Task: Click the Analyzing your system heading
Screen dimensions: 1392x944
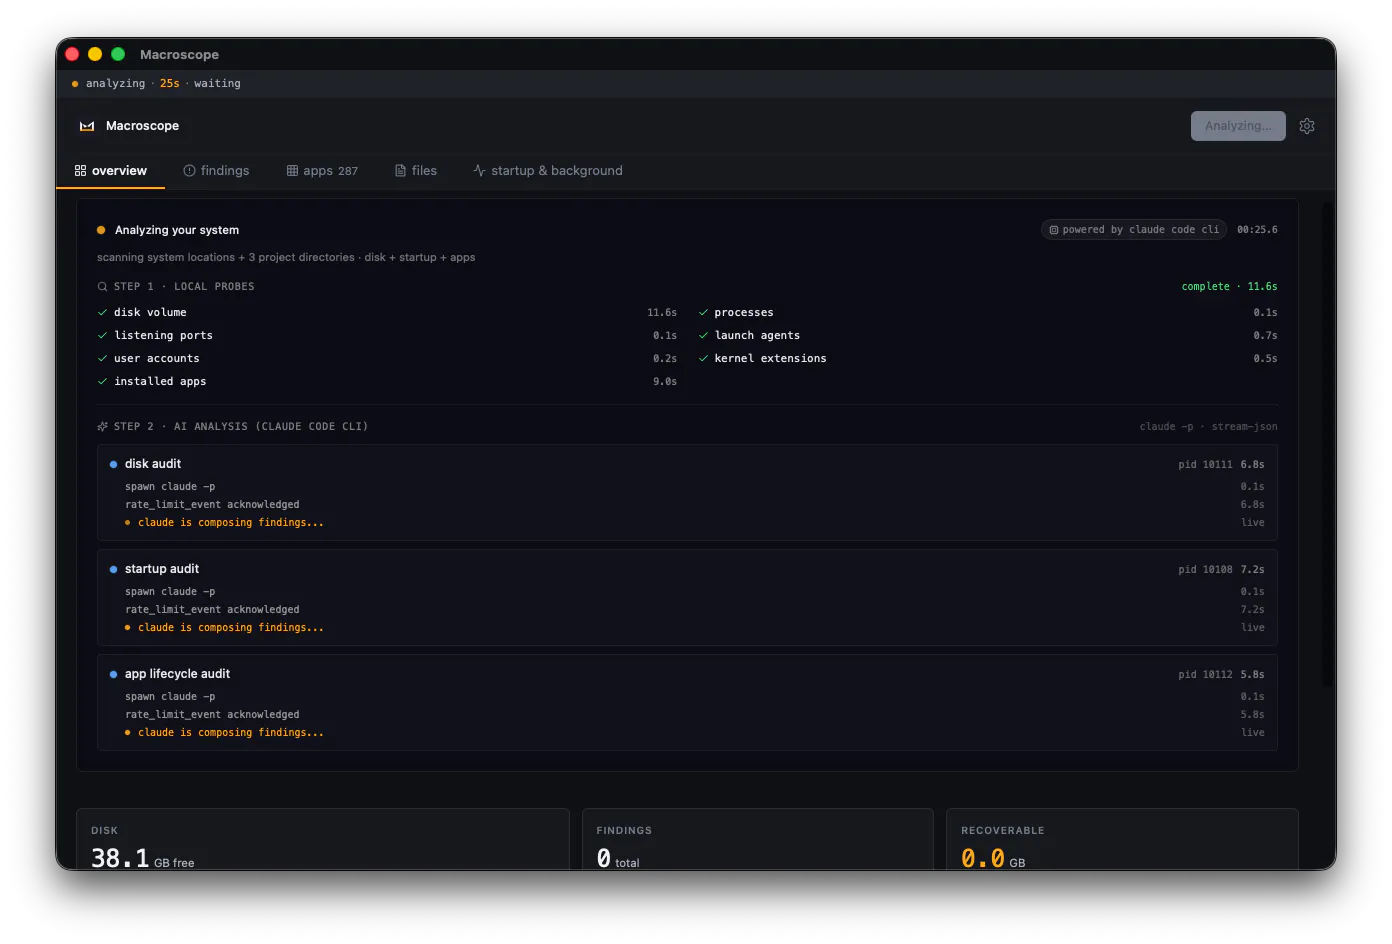Action: 177,230
